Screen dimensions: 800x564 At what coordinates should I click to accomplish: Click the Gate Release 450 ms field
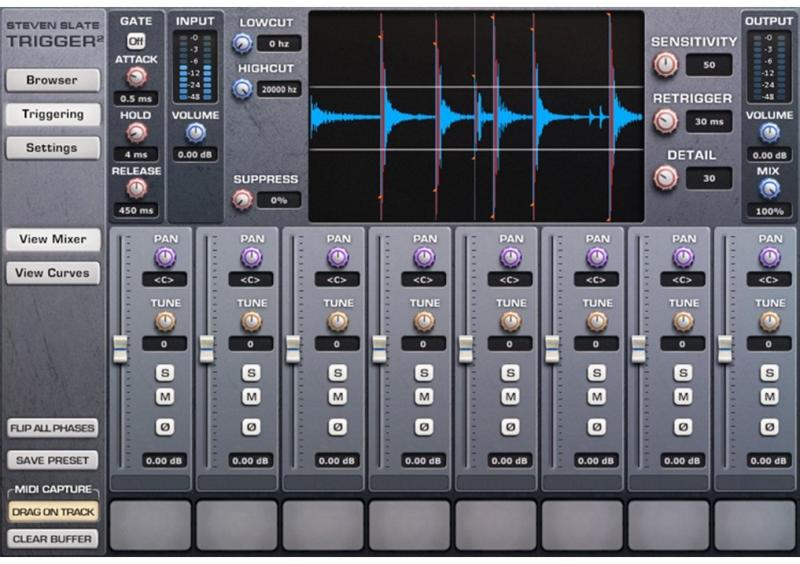tap(136, 210)
